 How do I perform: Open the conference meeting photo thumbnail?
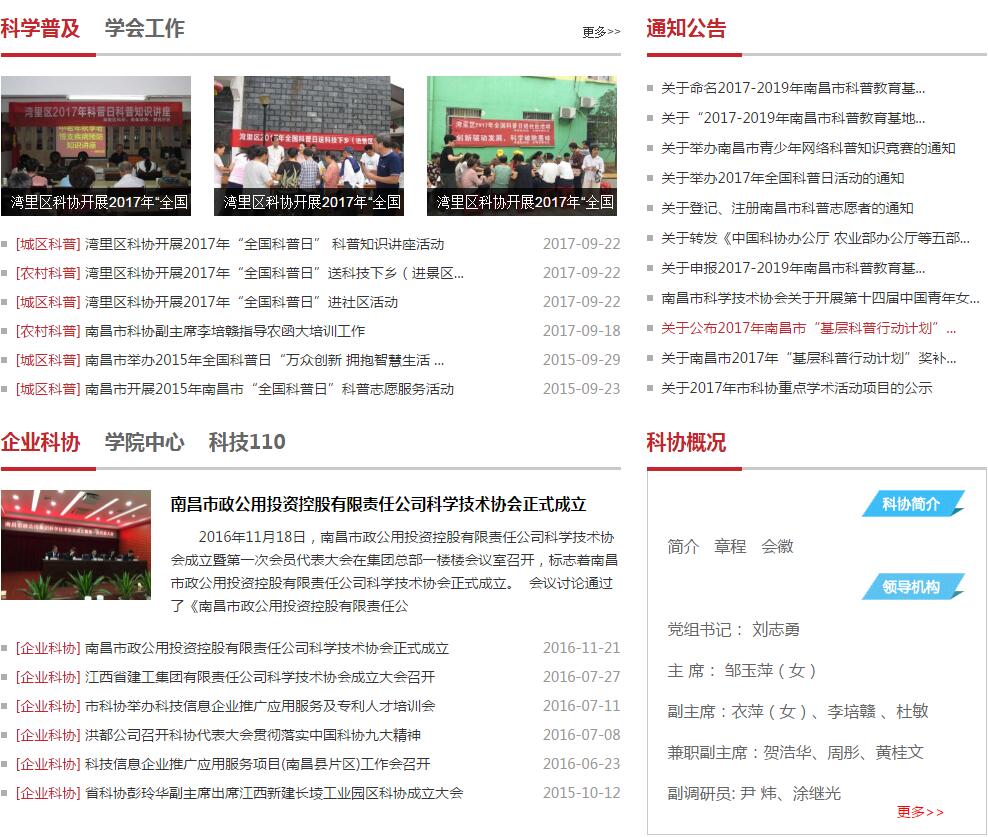[76, 544]
